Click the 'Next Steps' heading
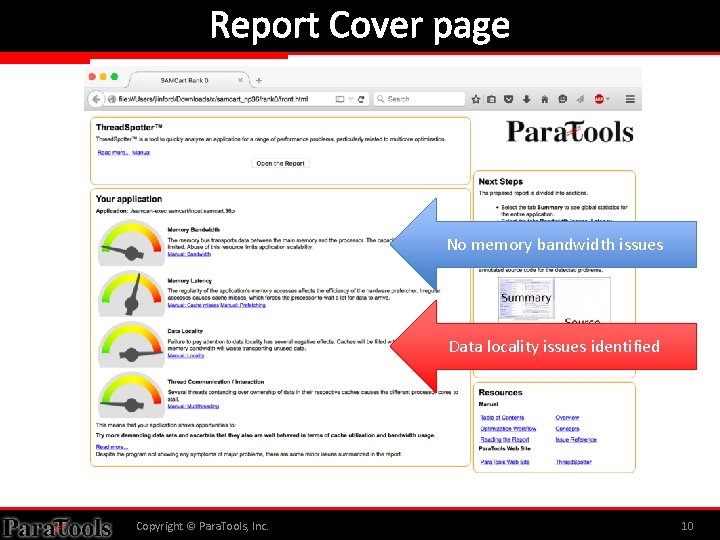Viewport: 720px width, 540px height. click(501, 181)
